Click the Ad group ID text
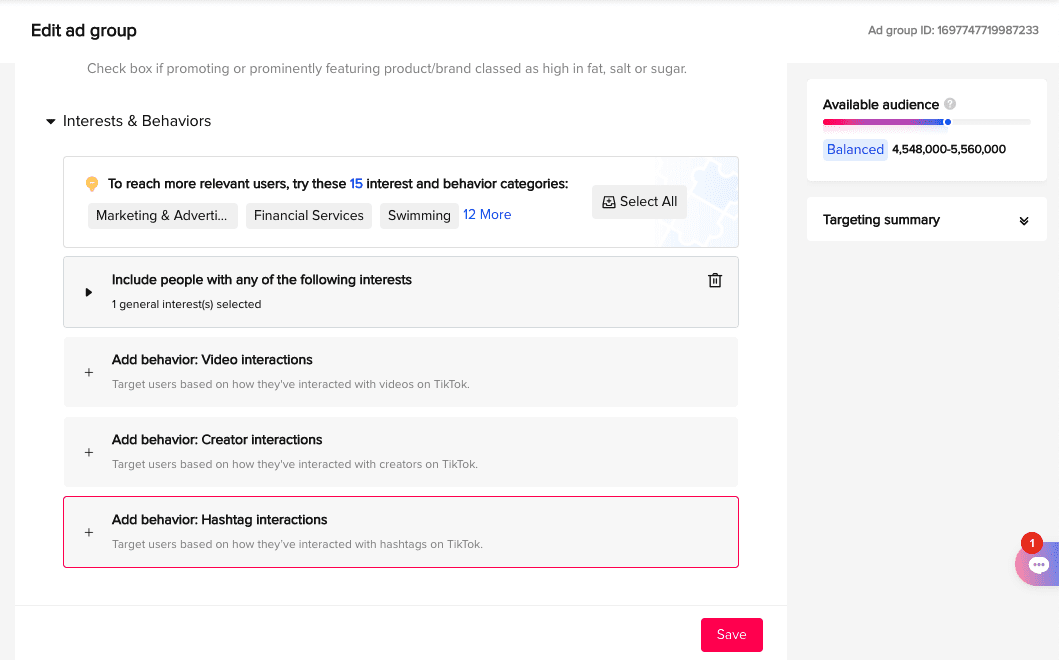The image size is (1059, 660). point(953,30)
